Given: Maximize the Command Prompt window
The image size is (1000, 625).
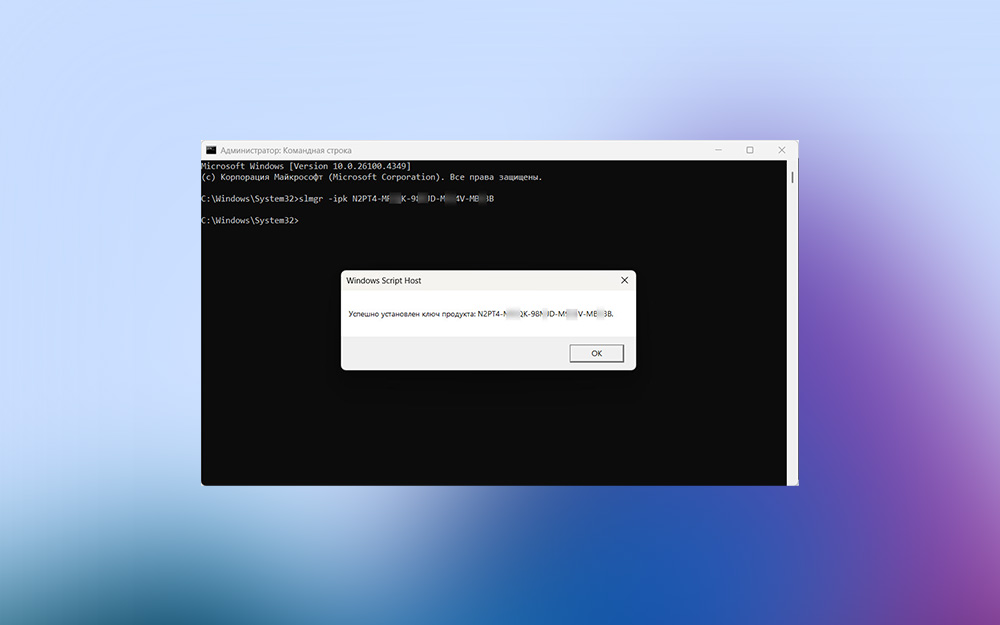Looking at the screenshot, I should point(750,150).
